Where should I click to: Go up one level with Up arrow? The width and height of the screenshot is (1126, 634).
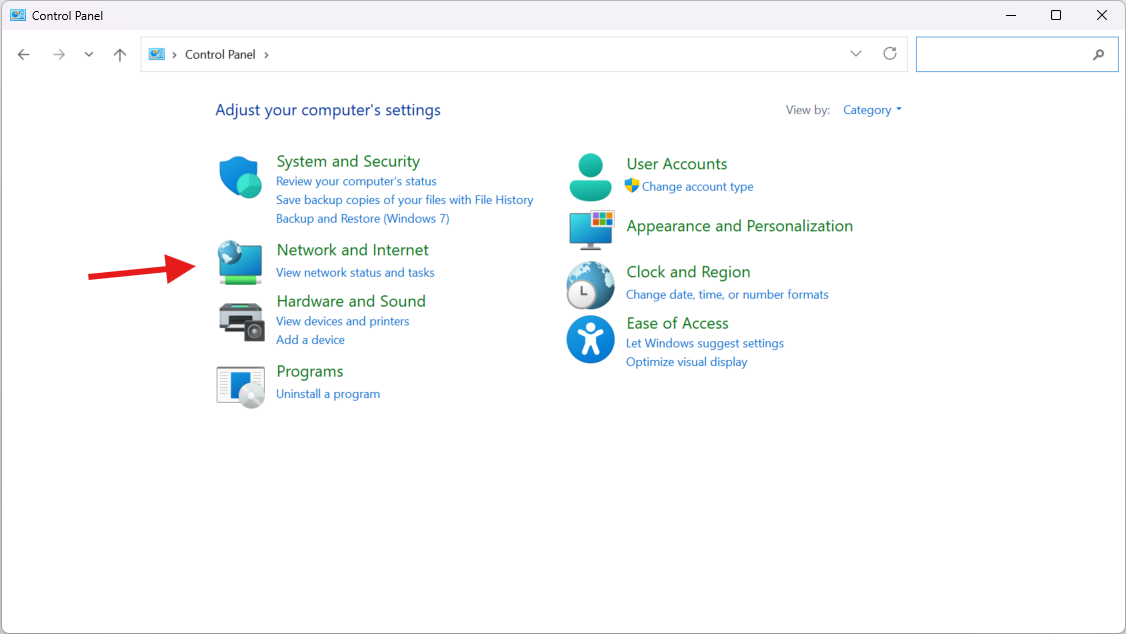120,55
